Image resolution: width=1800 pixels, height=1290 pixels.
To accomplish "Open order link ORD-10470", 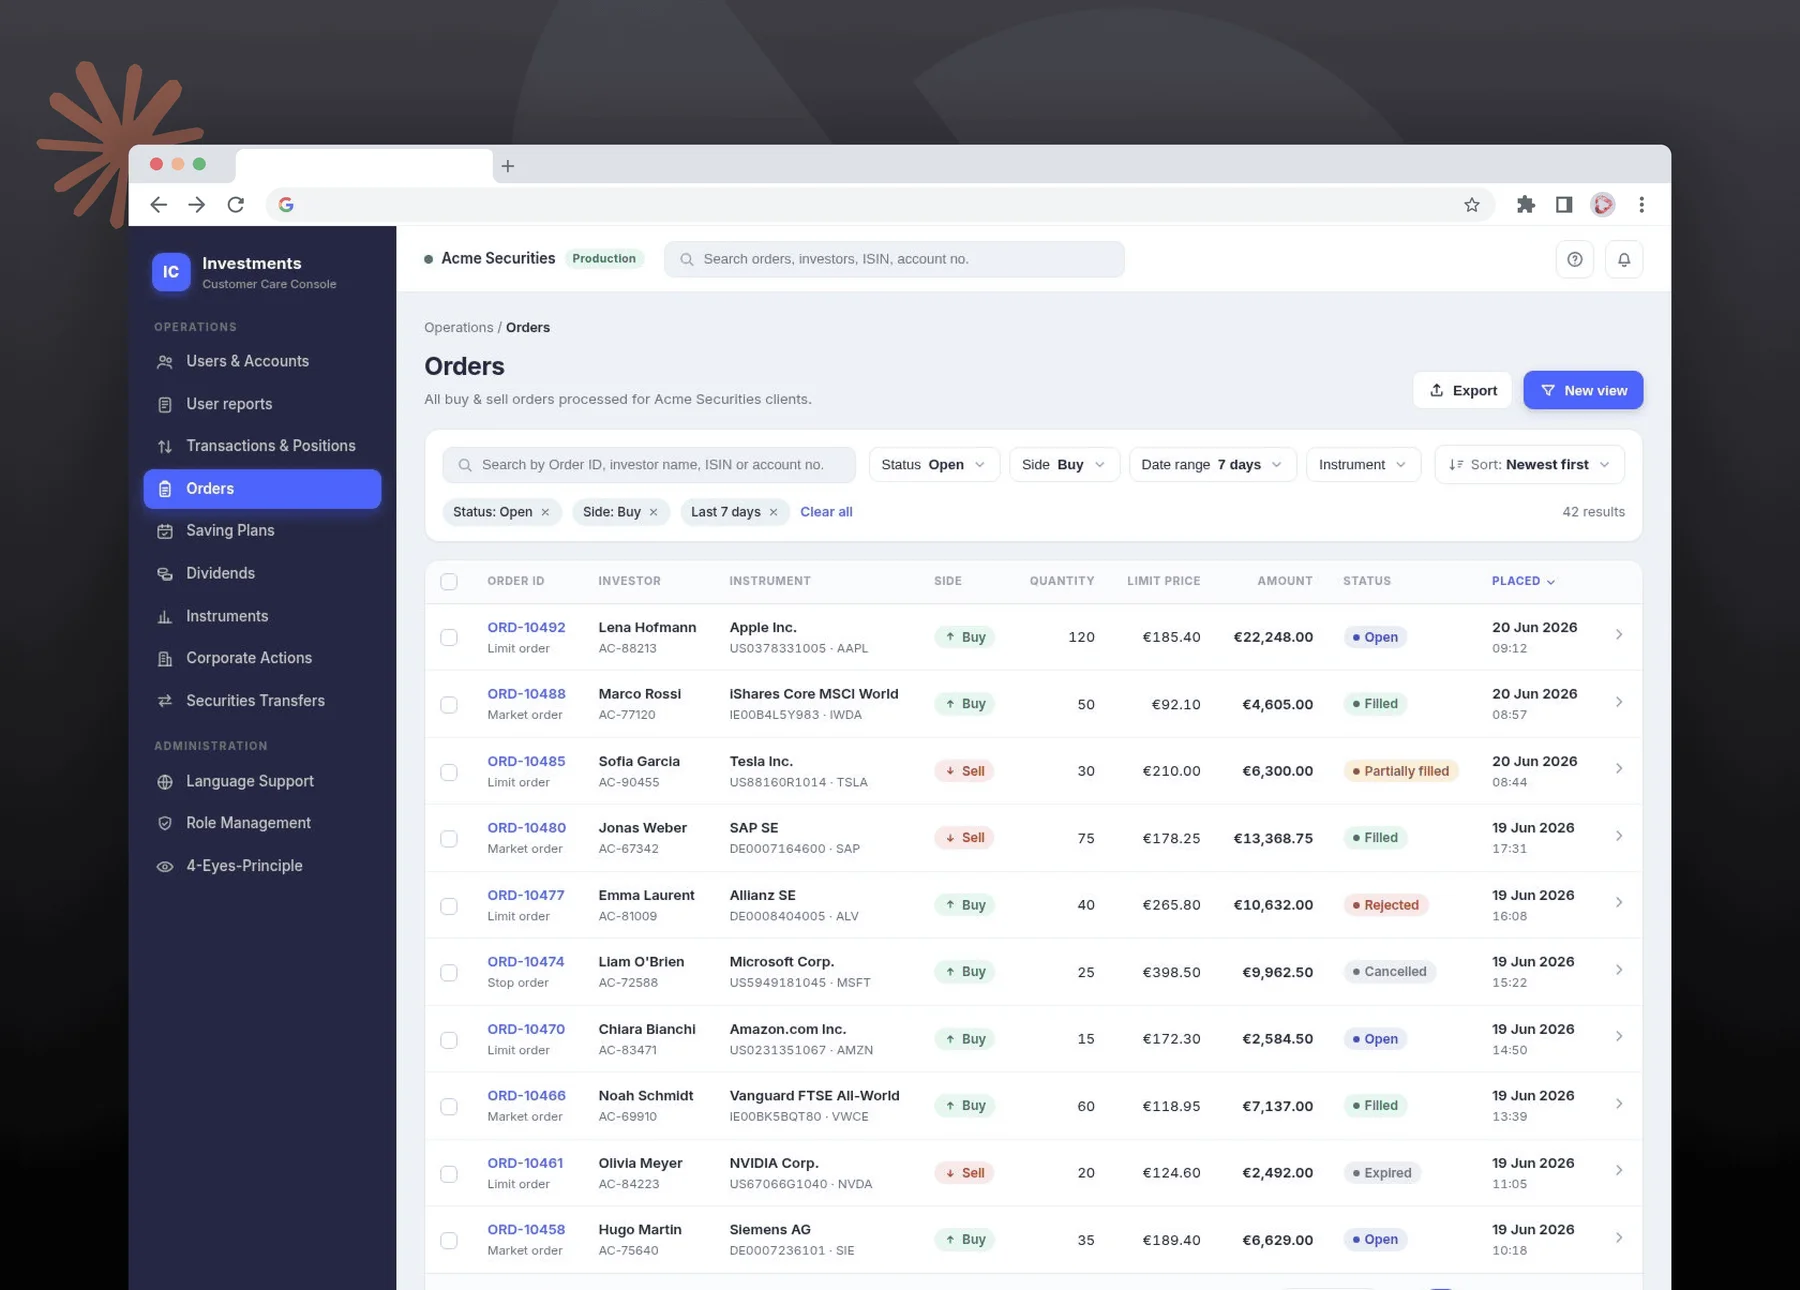I will (526, 1029).
